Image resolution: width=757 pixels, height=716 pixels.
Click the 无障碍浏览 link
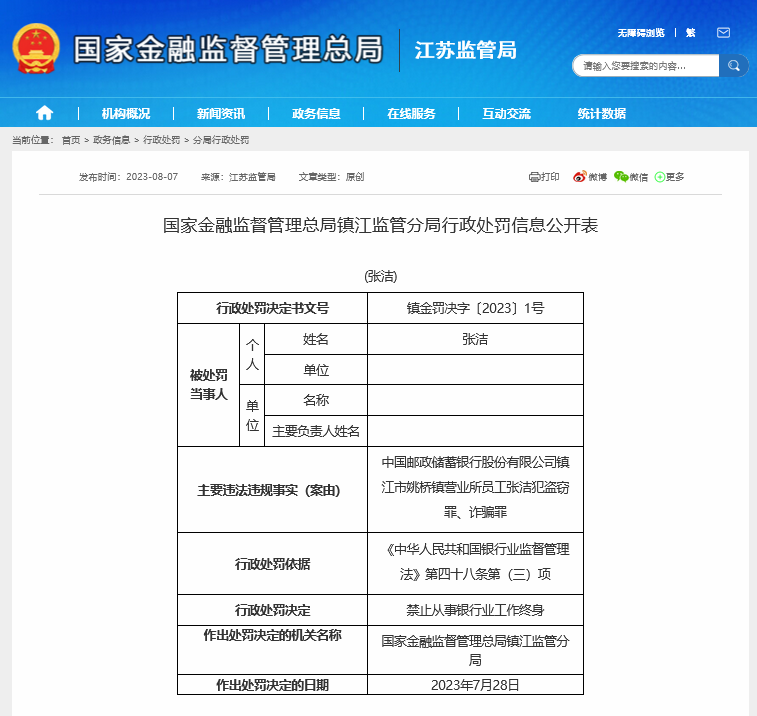641,33
